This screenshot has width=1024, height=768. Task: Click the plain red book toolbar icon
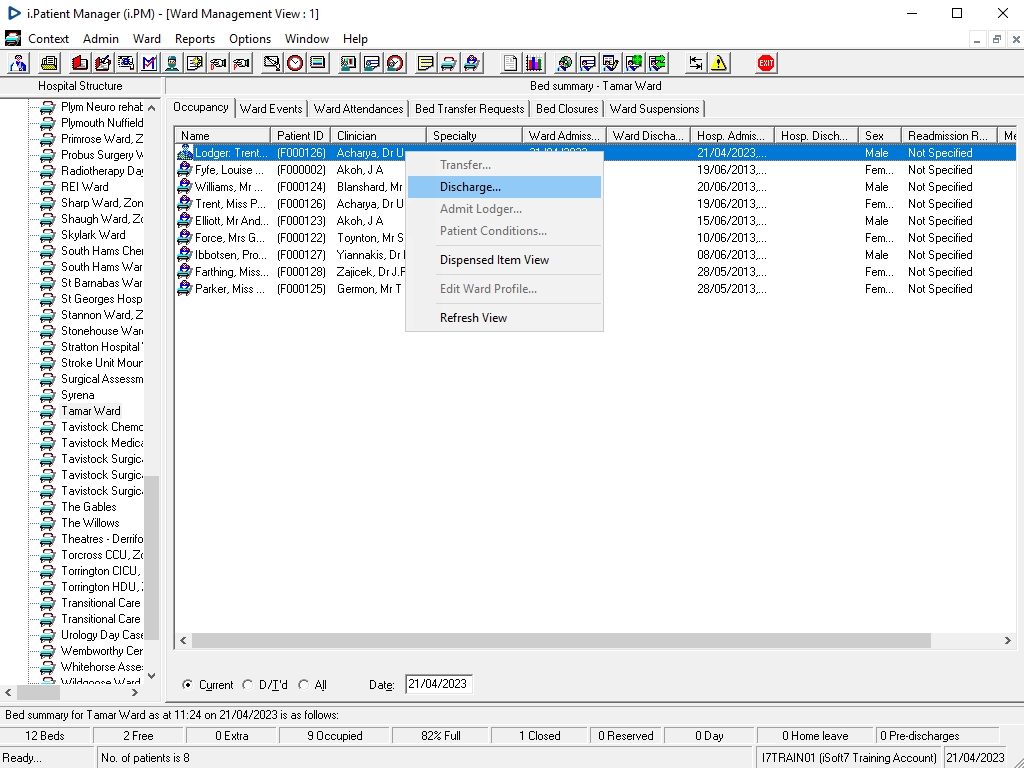[80, 63]
